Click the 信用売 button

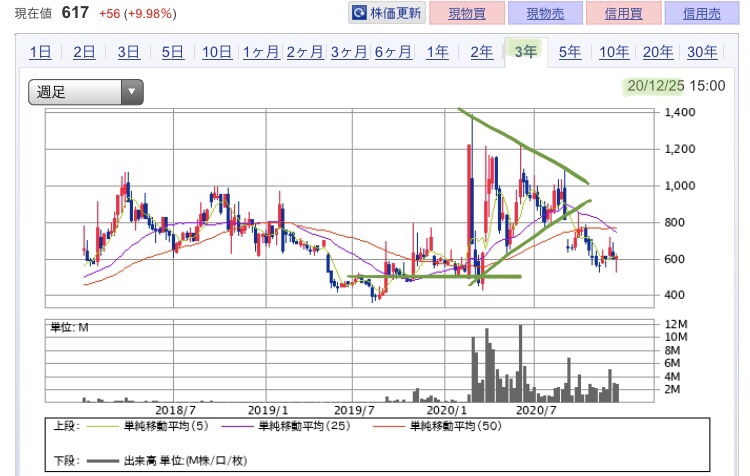tap(702, 13)
